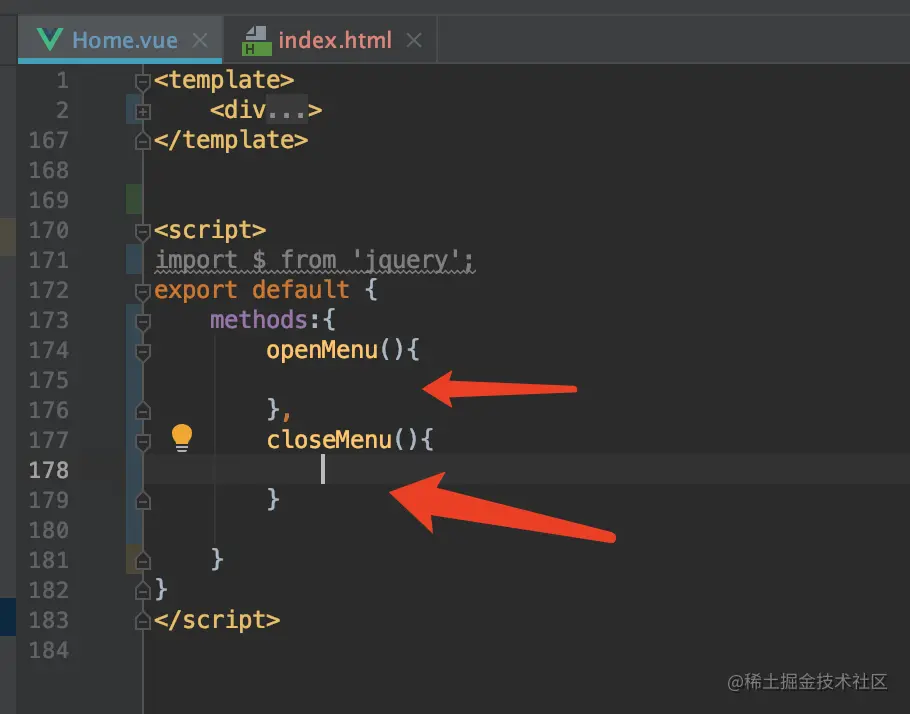Click line number 184 in the gutter
This screenshot has width=910, height=714.
click(49, 650)
